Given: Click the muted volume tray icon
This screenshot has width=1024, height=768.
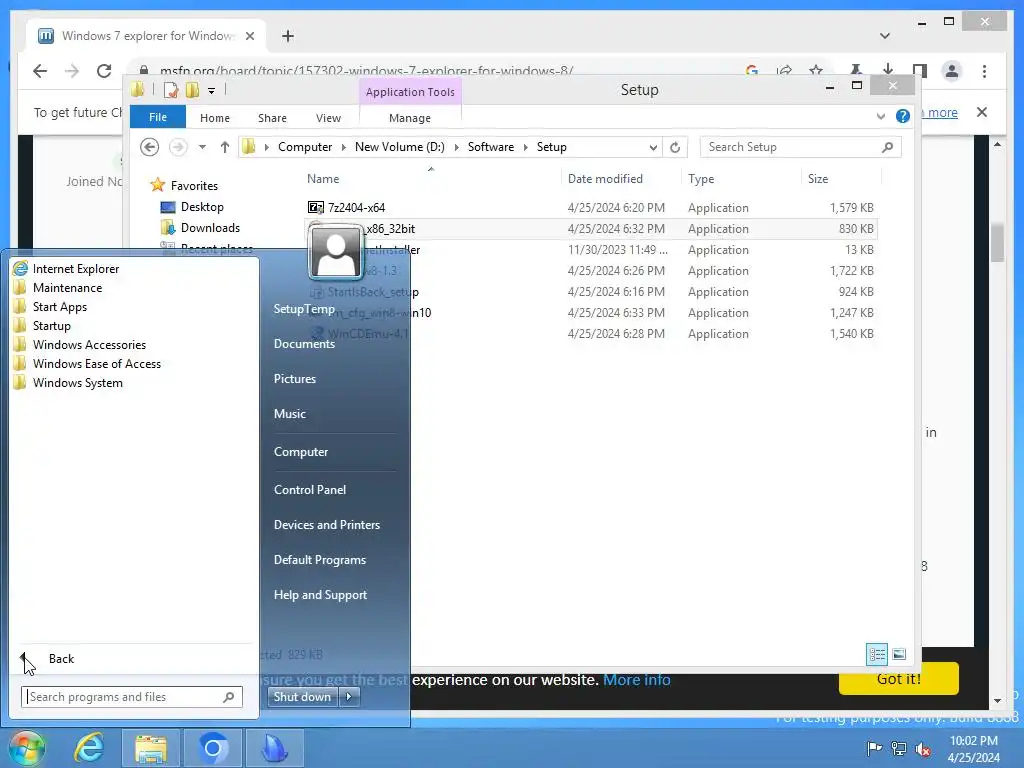Looking at the screenshot, I should 923,748.
